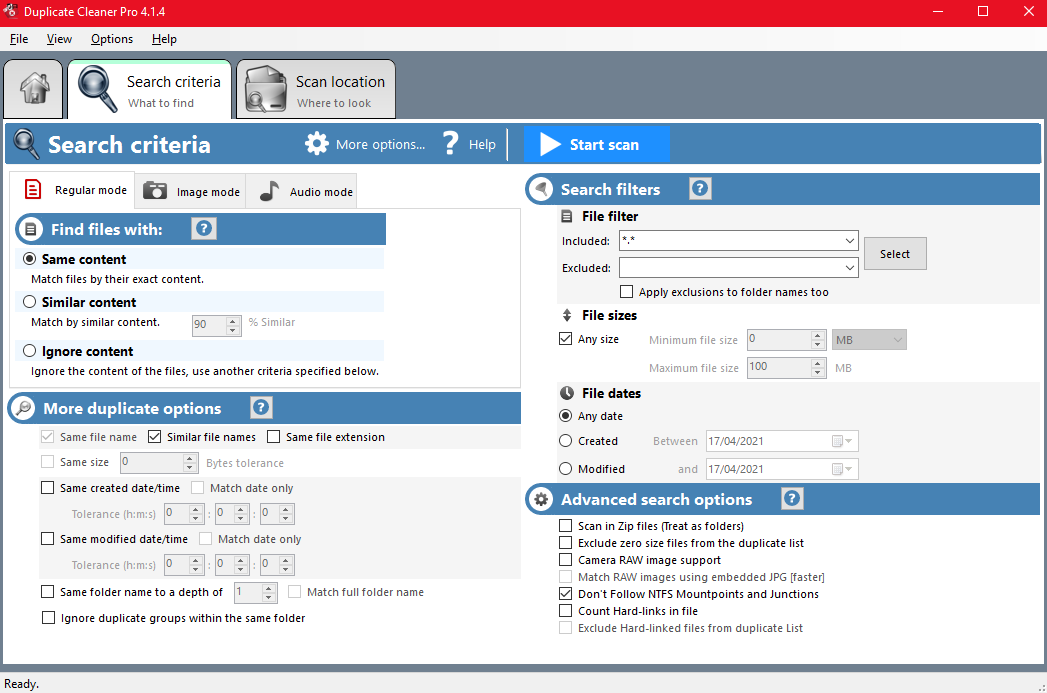Click the Regular mode document icon
This screenshot has height=693, width=1047.
point(33,190)
